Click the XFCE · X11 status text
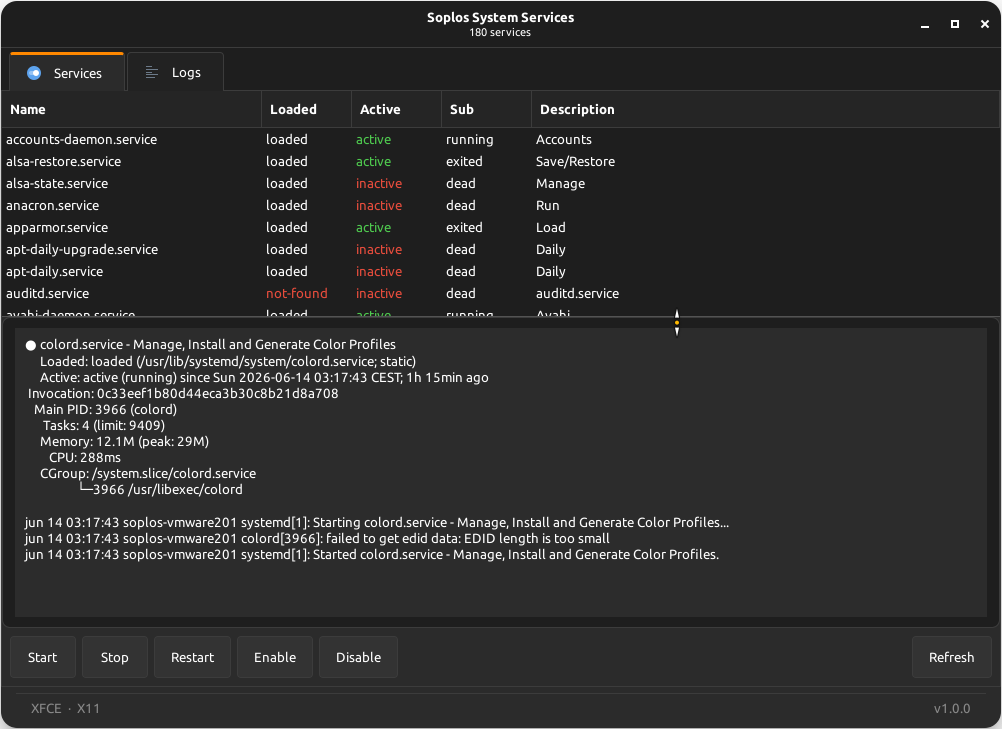The height and width of the screenshot is (729, 1002). tap(65, 709)
